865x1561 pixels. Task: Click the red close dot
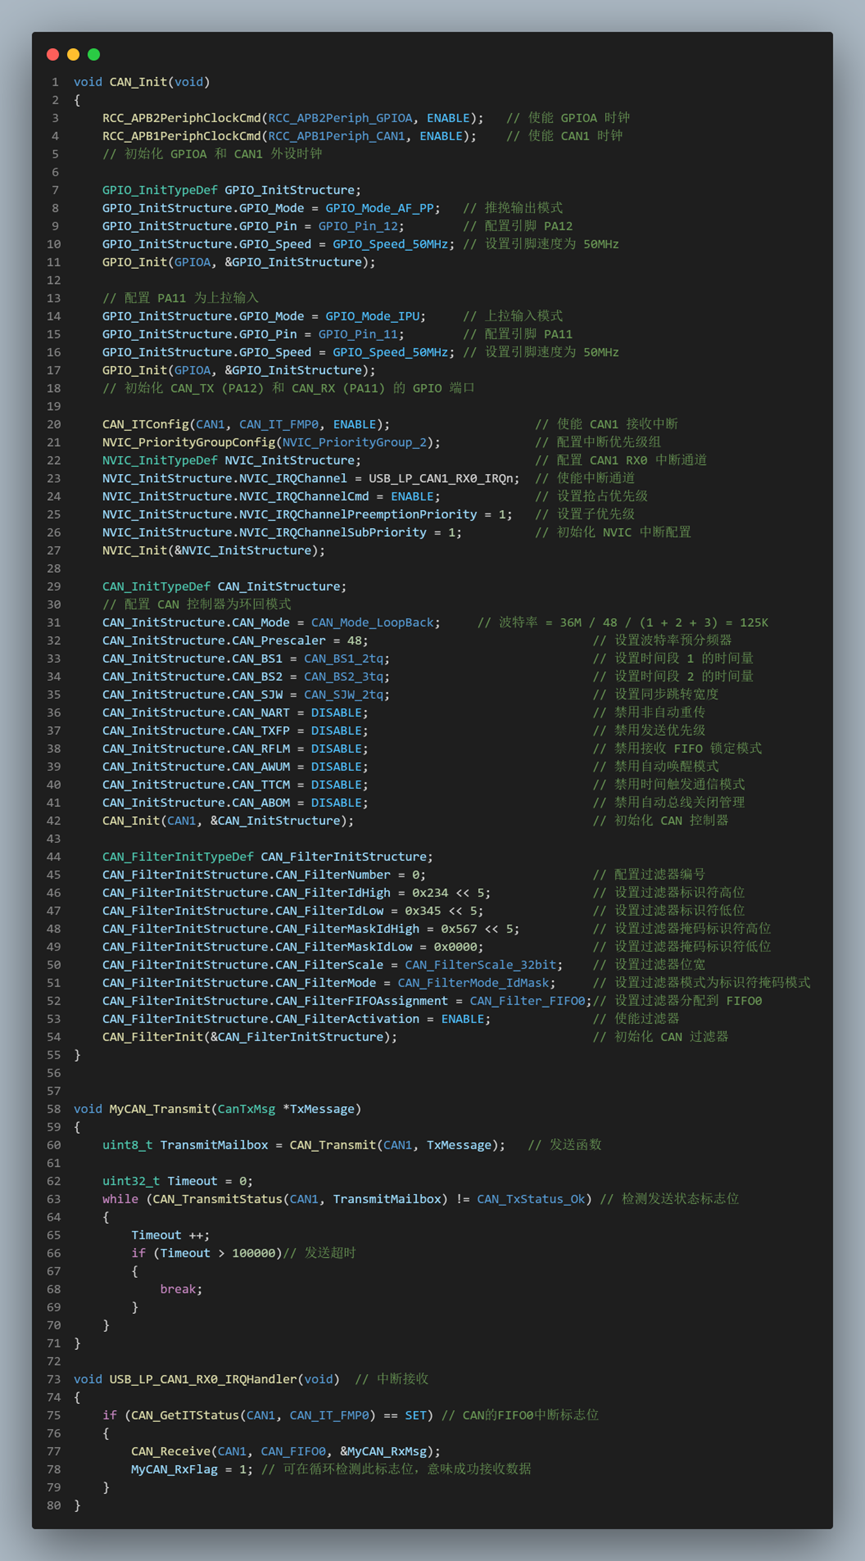click(53, 54)
